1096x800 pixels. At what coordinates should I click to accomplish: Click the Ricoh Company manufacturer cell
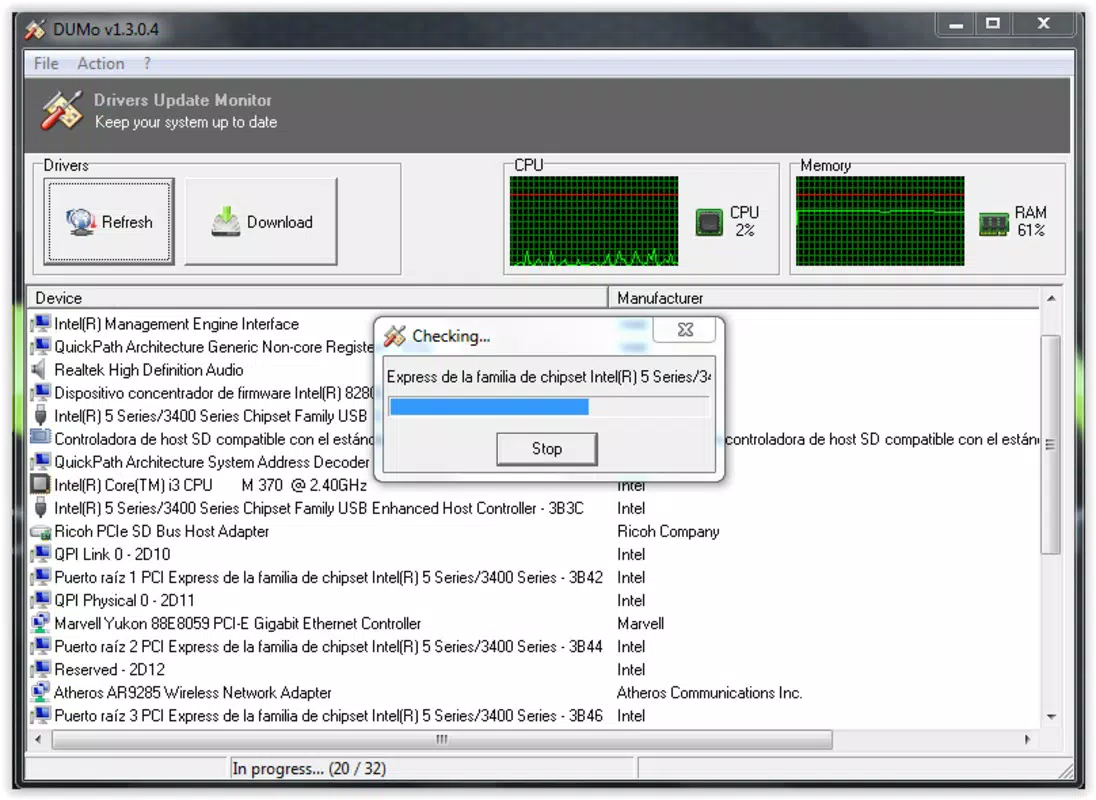[x=668, y=532]
